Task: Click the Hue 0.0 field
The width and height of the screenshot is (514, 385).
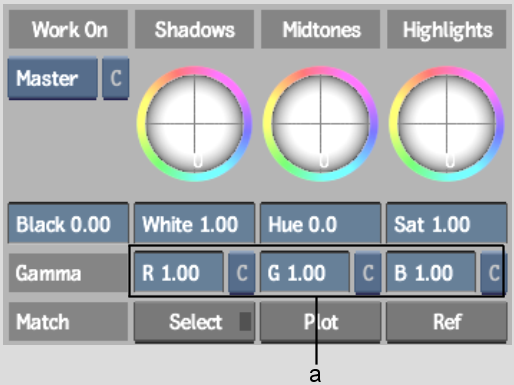Action: [x=320, y=223]
